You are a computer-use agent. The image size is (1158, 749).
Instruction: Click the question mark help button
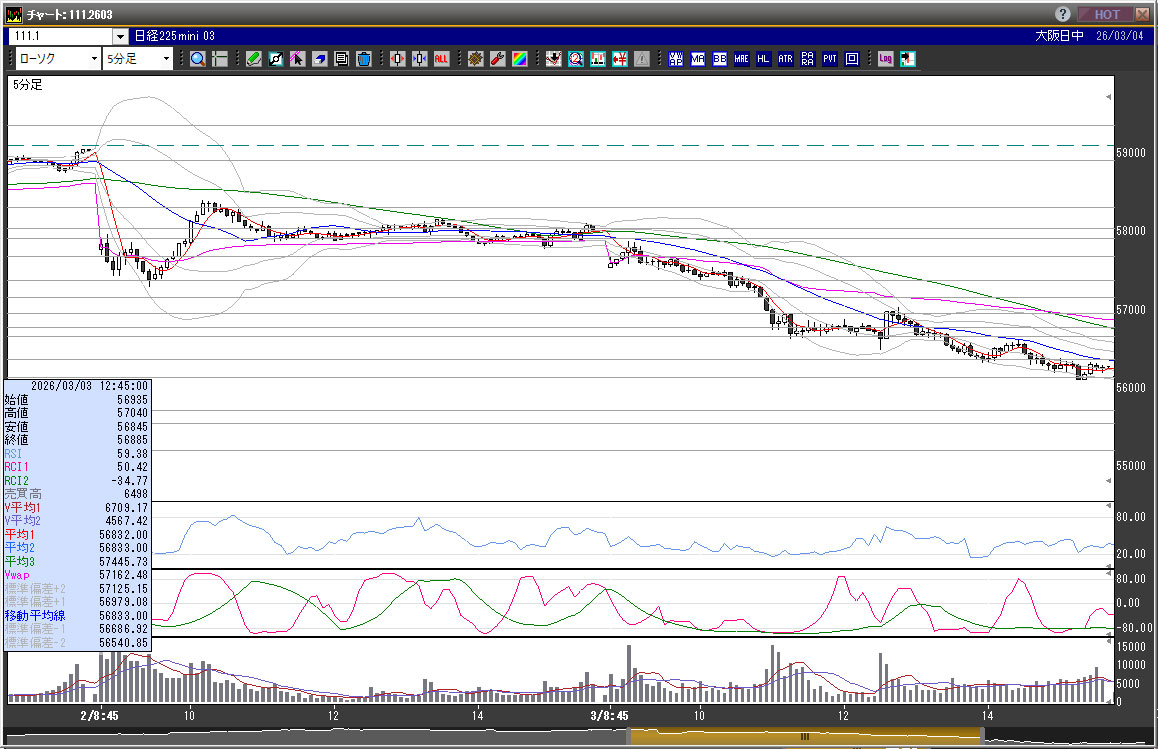[x=1063, y=14]
